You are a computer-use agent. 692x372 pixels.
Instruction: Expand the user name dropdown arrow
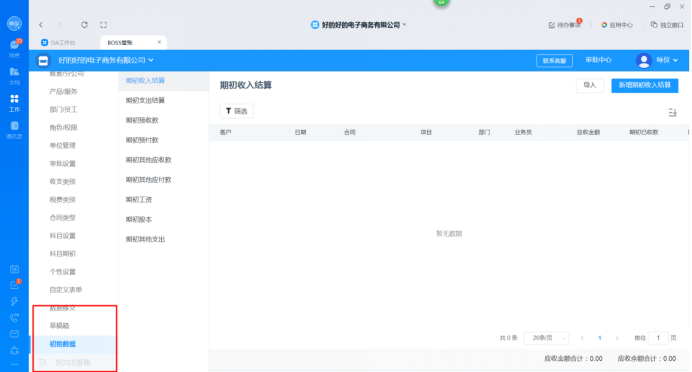point(675,60)
